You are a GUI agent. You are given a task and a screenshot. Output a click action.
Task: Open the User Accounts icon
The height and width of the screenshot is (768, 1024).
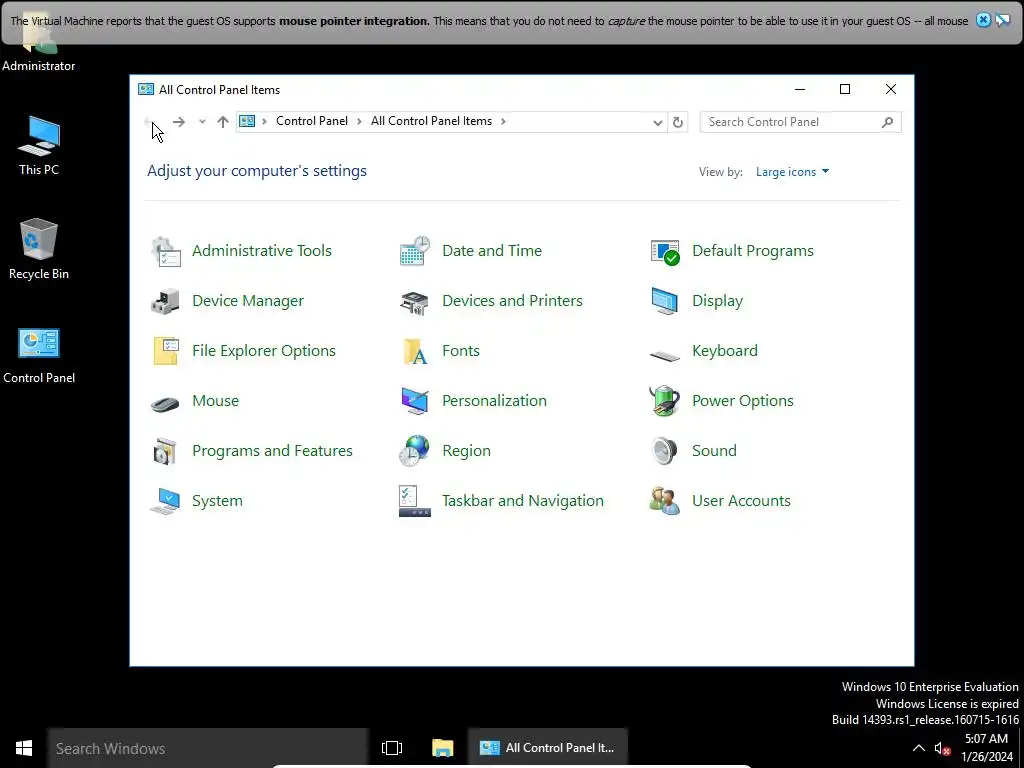click(x=665, y=501)
